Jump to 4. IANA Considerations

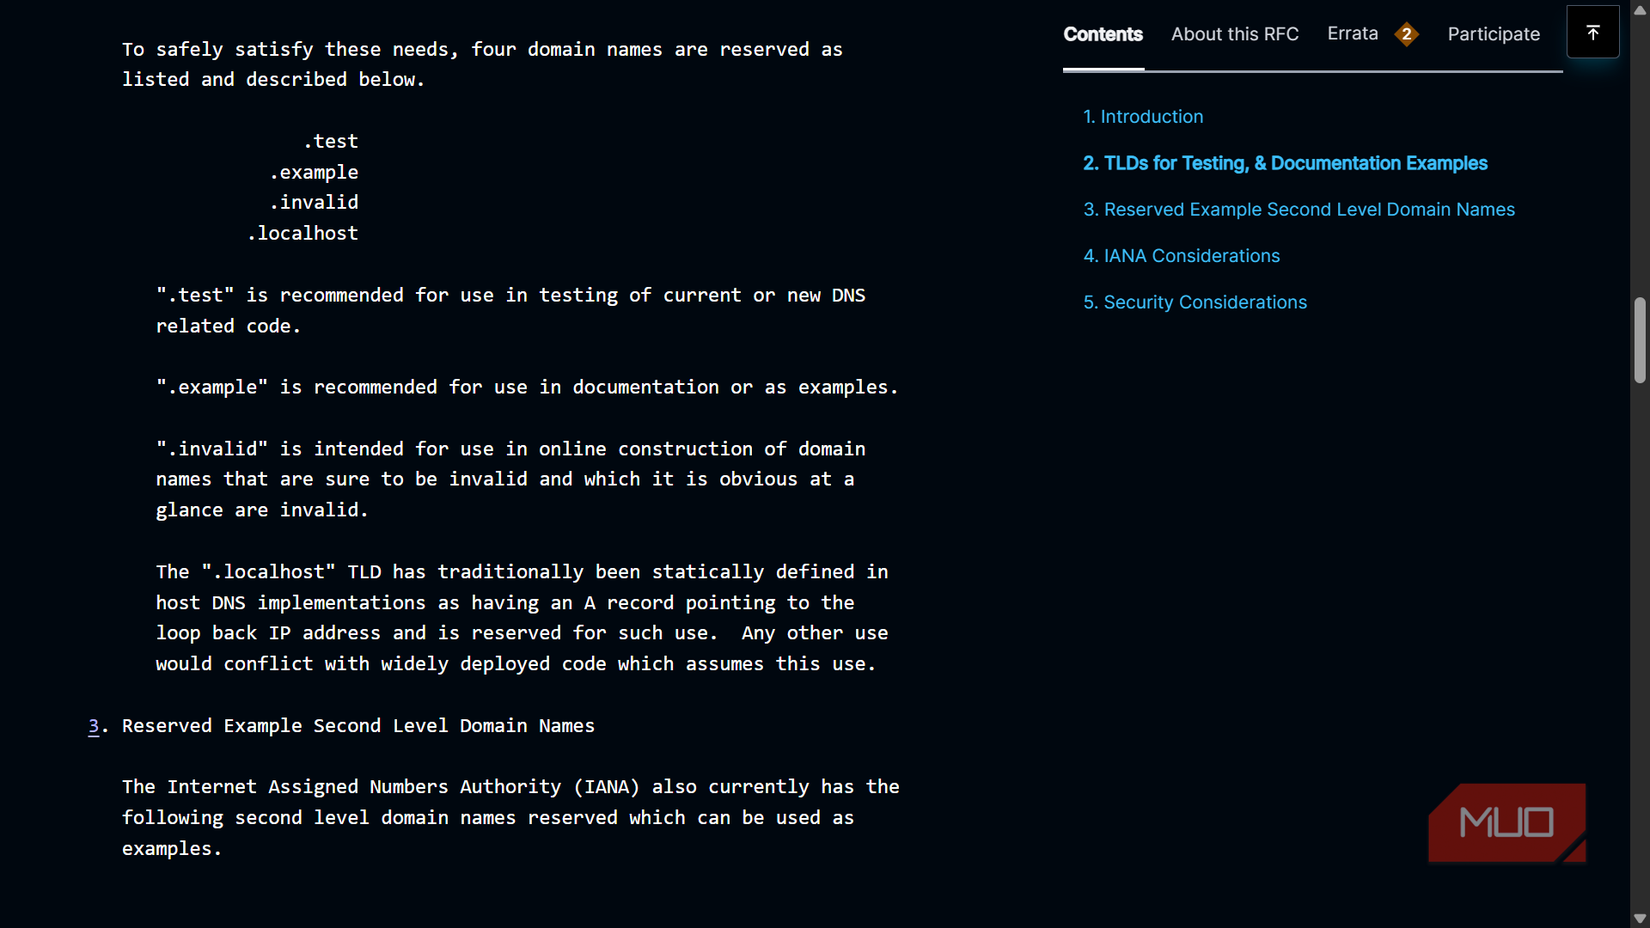click(x=1181, y=256)
